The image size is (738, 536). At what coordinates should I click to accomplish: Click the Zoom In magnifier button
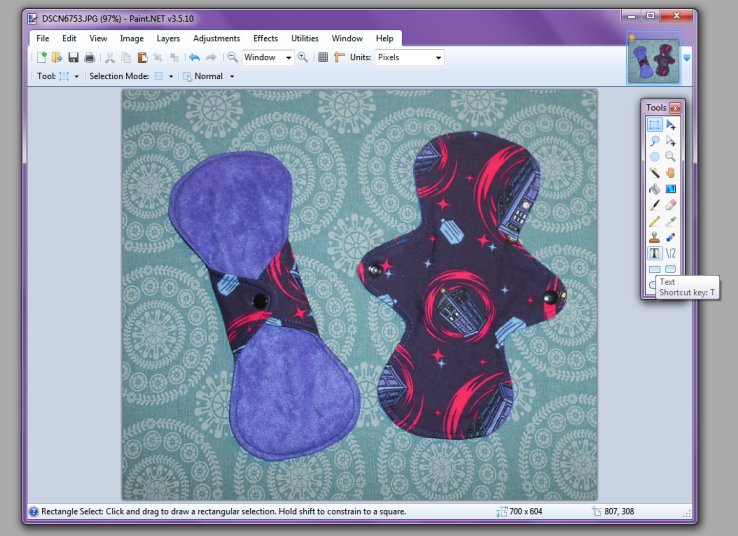point(303,58)
